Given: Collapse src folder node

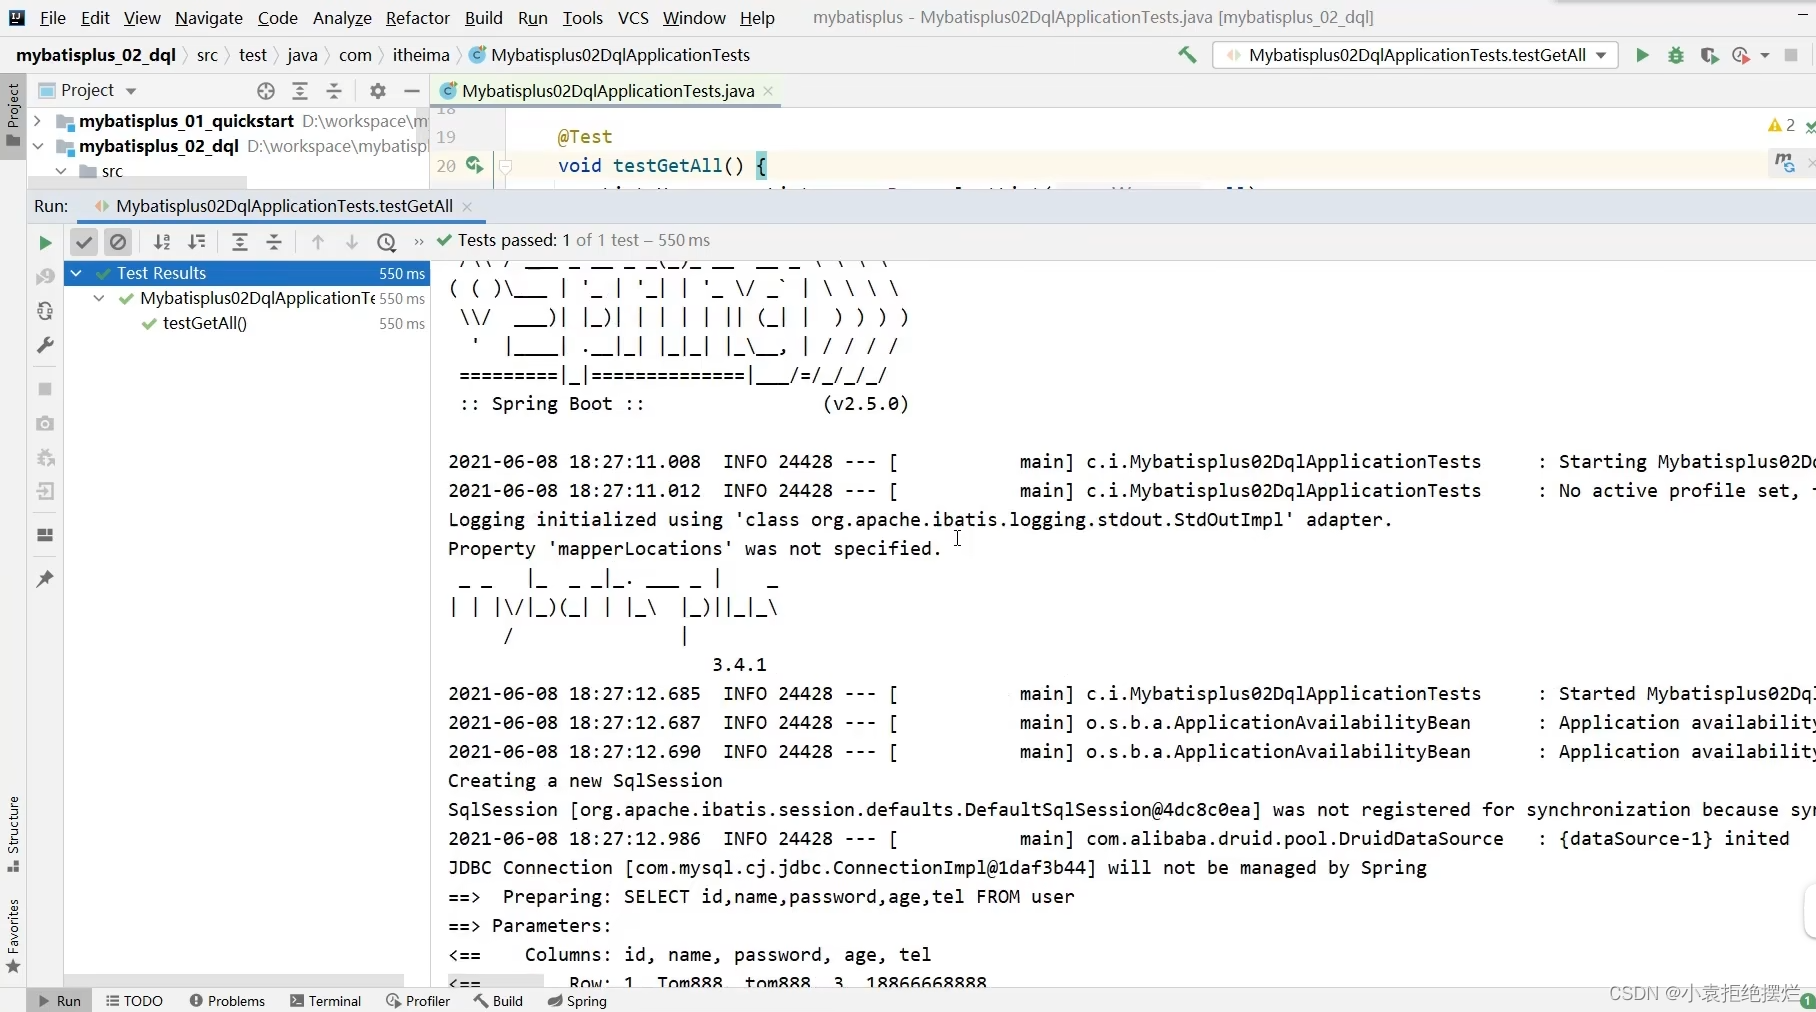Looking at the screenshot, I should [x=61, y=171].
